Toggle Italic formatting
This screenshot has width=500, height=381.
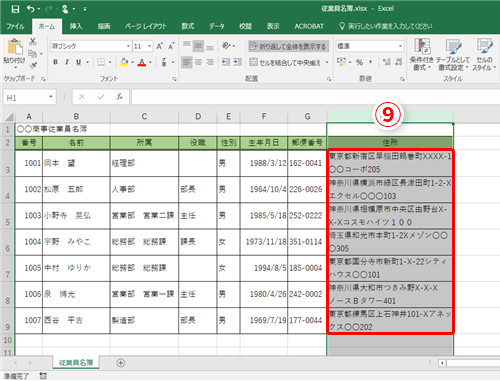(67, 62)
